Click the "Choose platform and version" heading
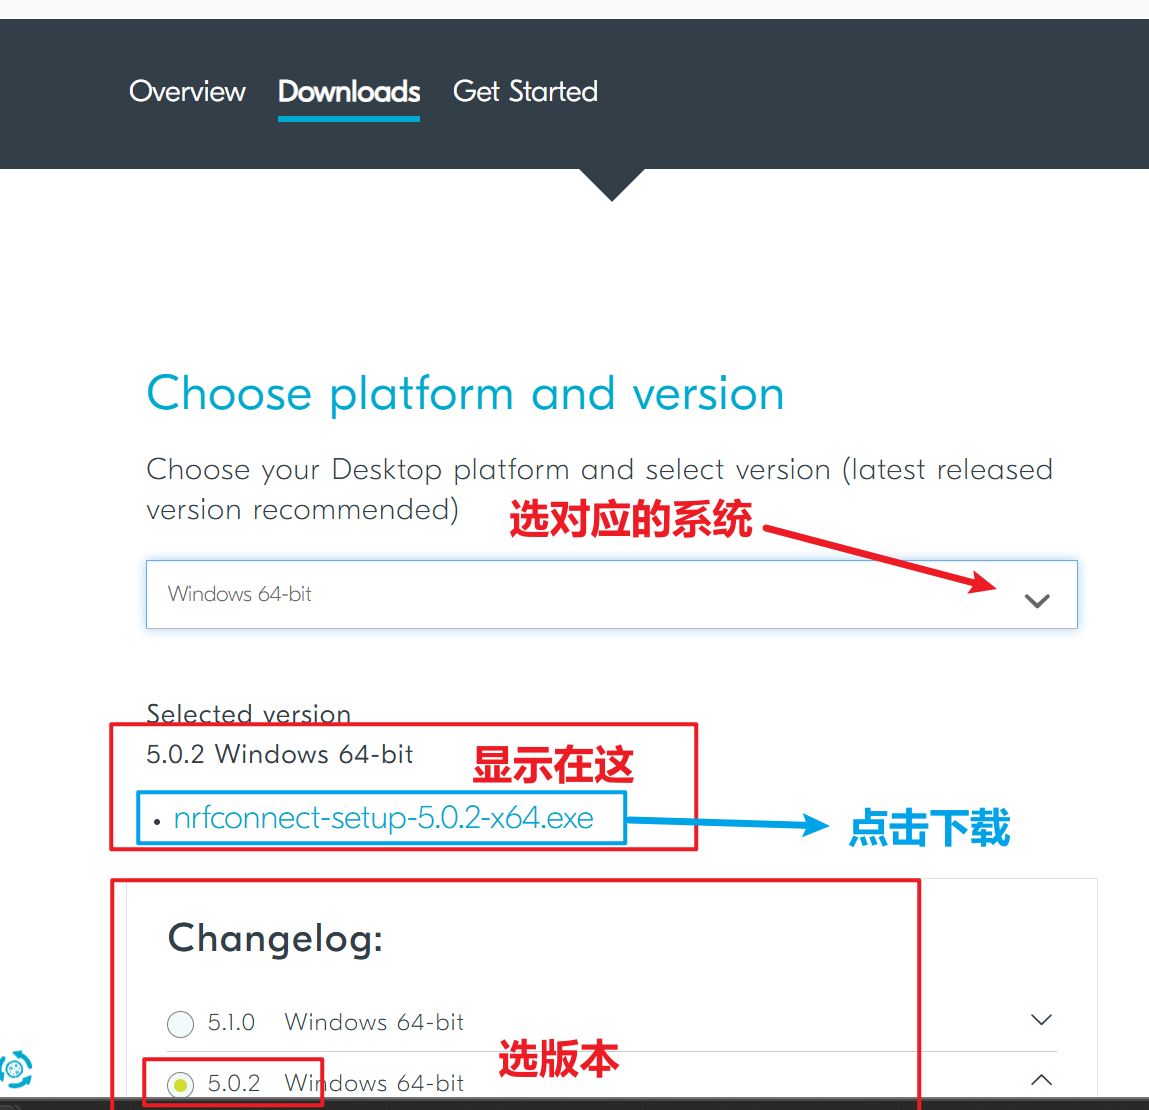This screenshot has width=1149, height=1110. click(x=465, y=394)
